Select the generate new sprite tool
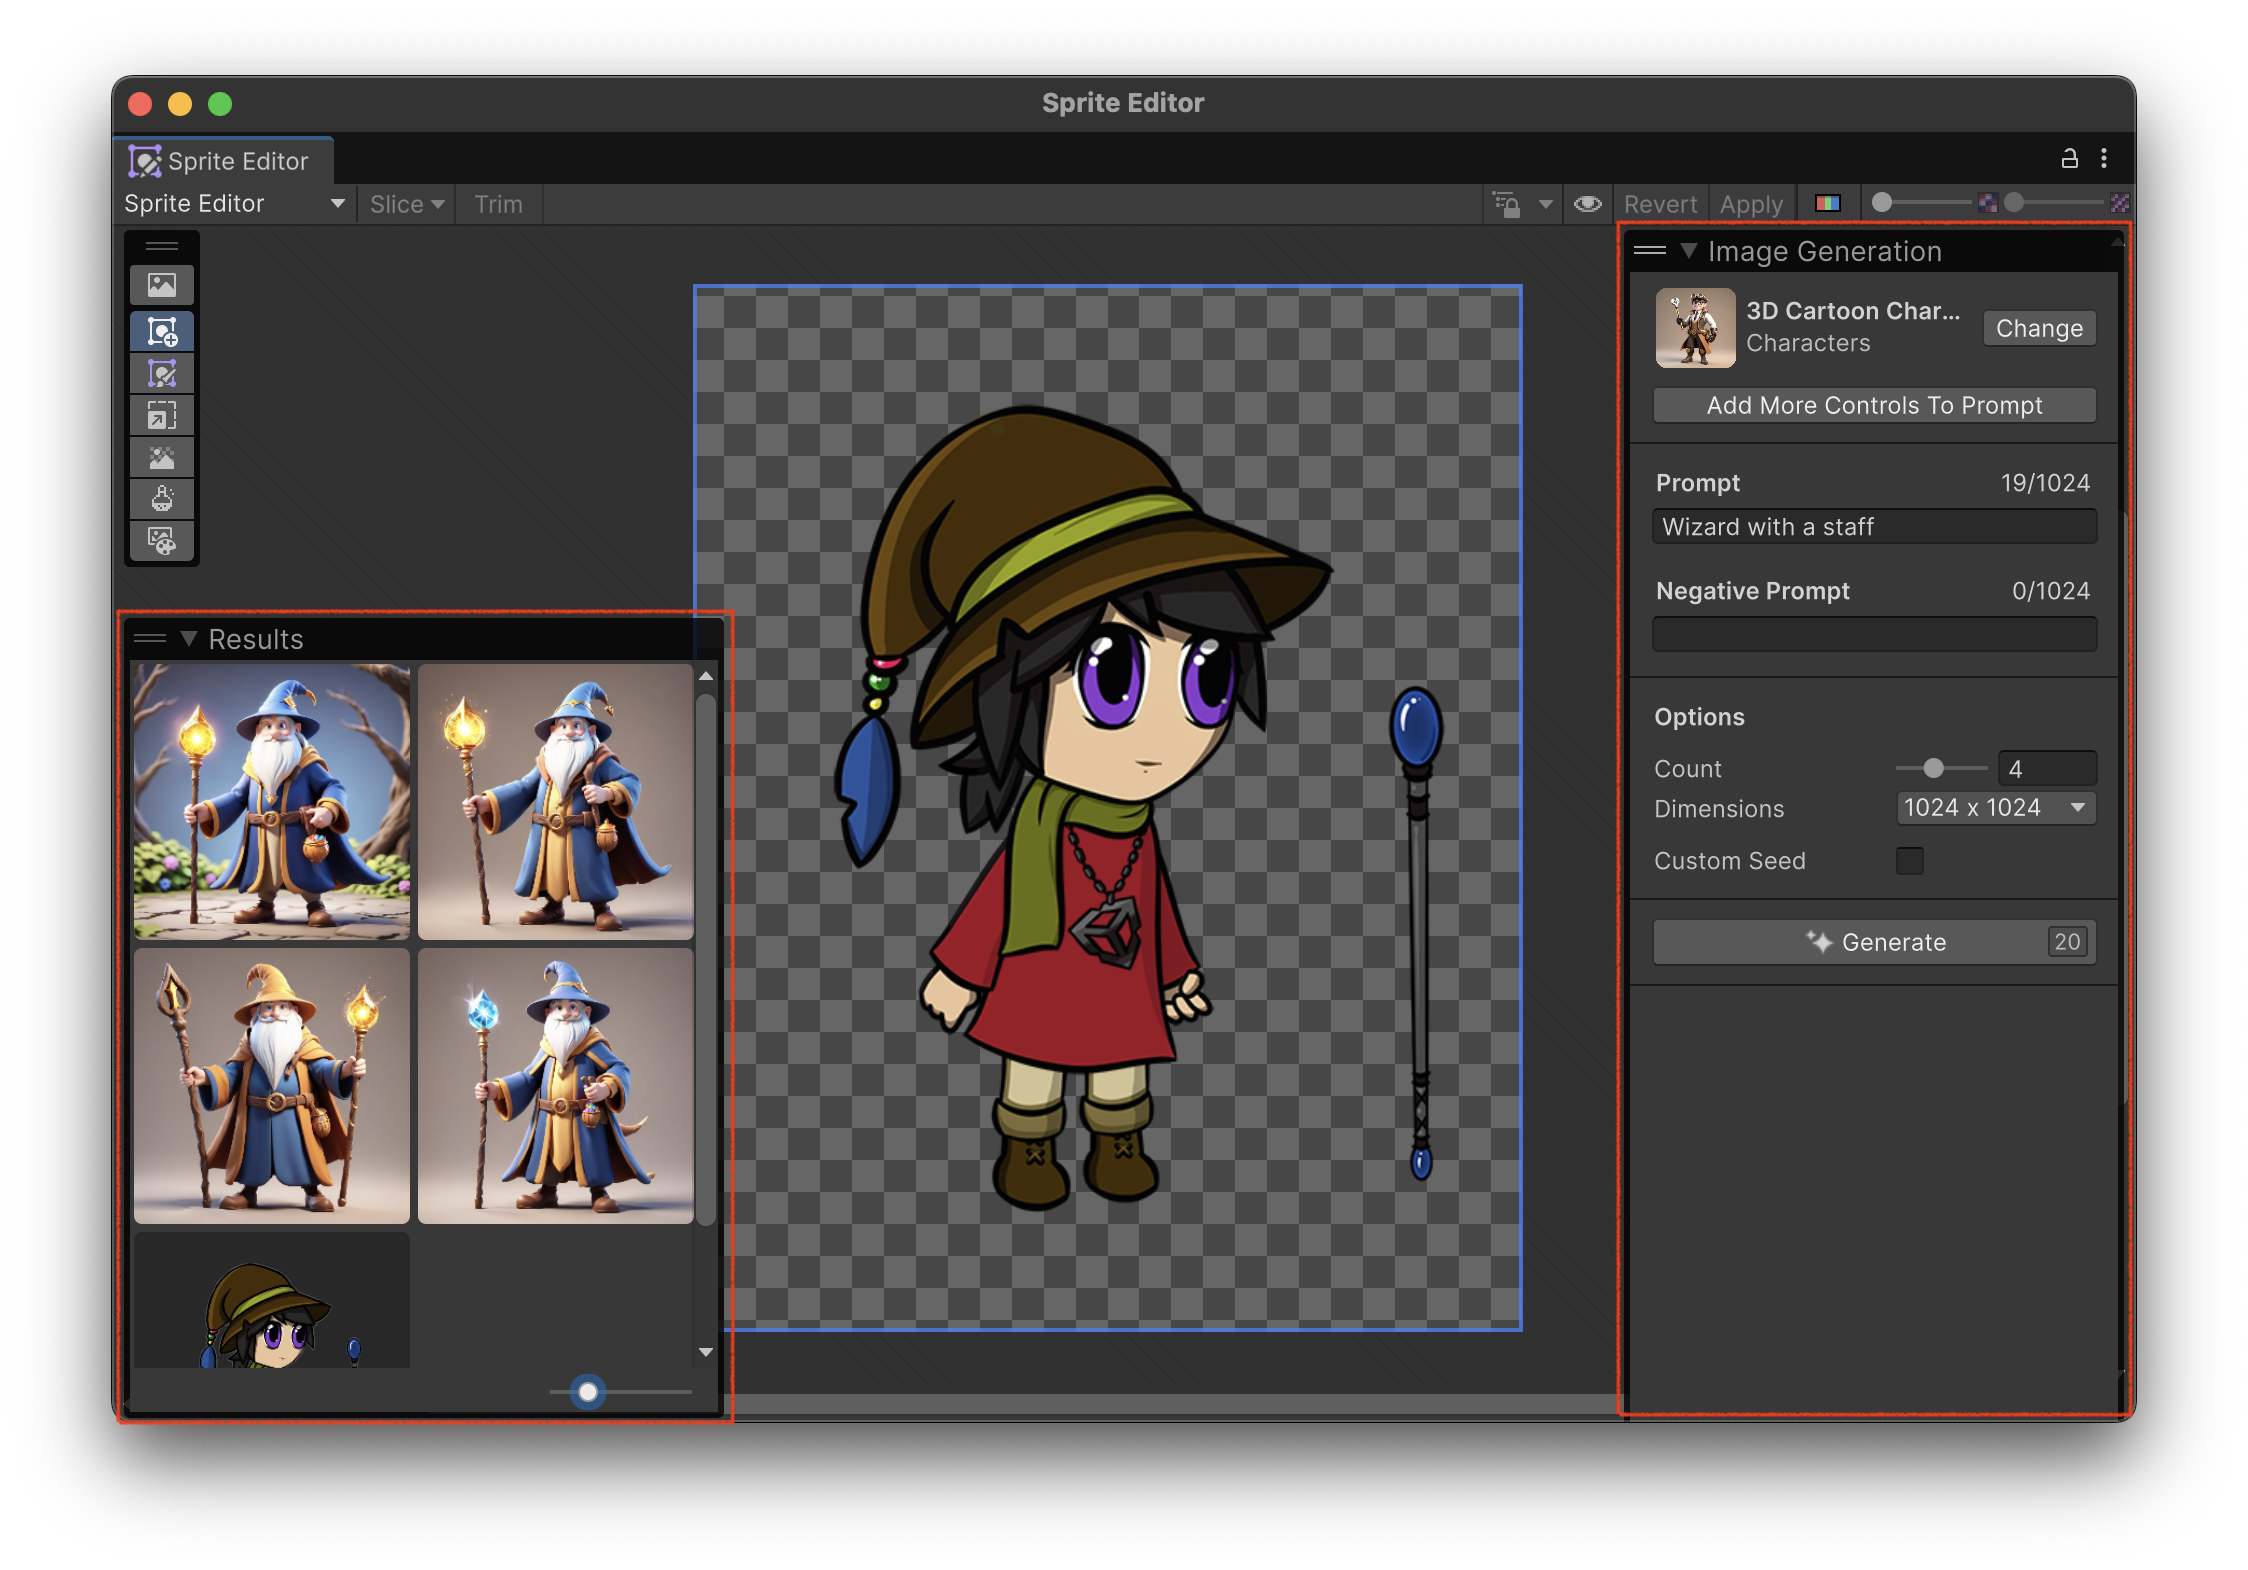The width and height of the screenshot is (2248, 1570). pyautogui.click(x=162, y=330)
